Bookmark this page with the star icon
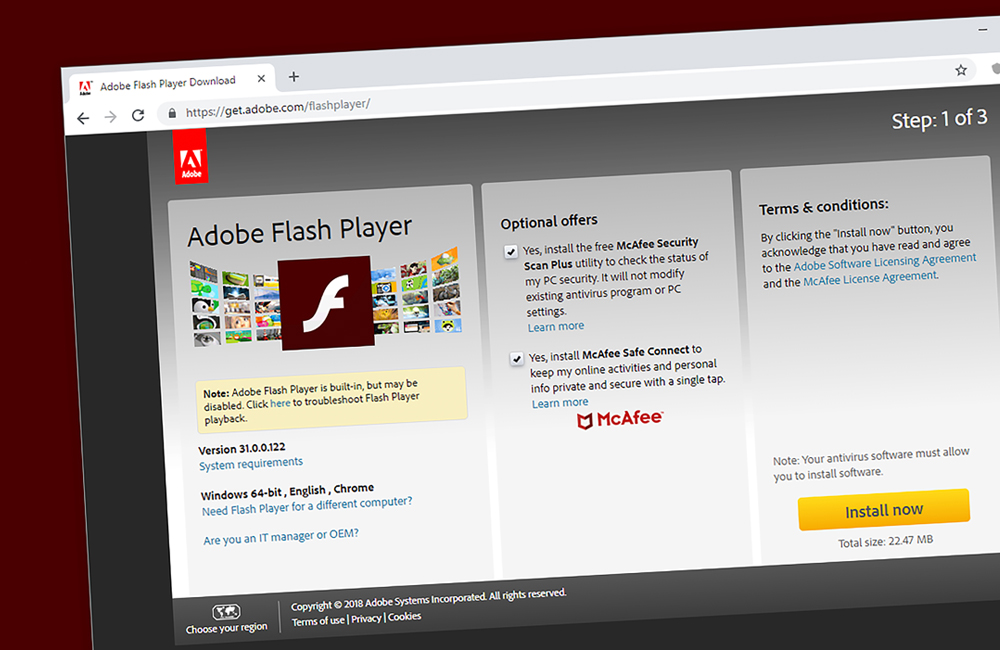This screenshot has width=1000, height=650. (960, 70)
